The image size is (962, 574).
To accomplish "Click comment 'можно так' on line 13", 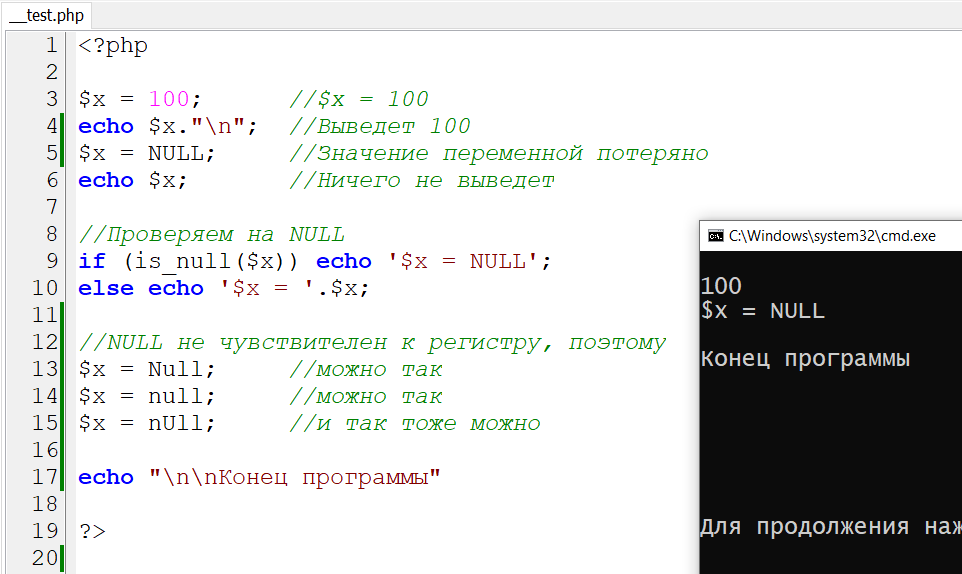I will point(379,369).
